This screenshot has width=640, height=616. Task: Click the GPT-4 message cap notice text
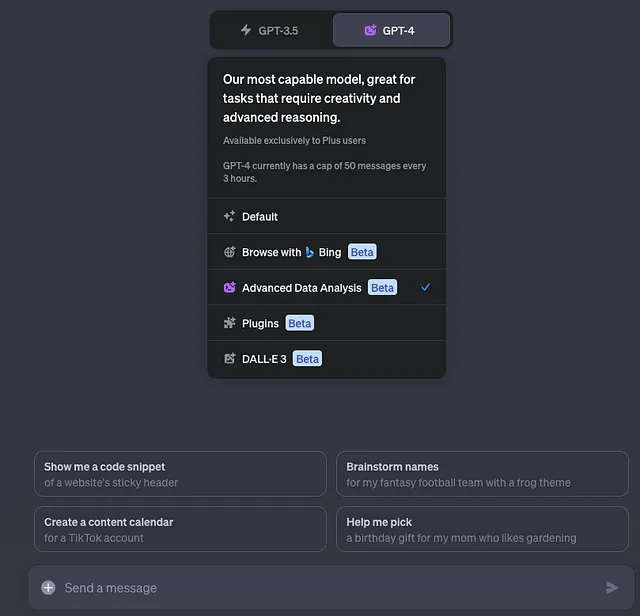tap(324, 172)
